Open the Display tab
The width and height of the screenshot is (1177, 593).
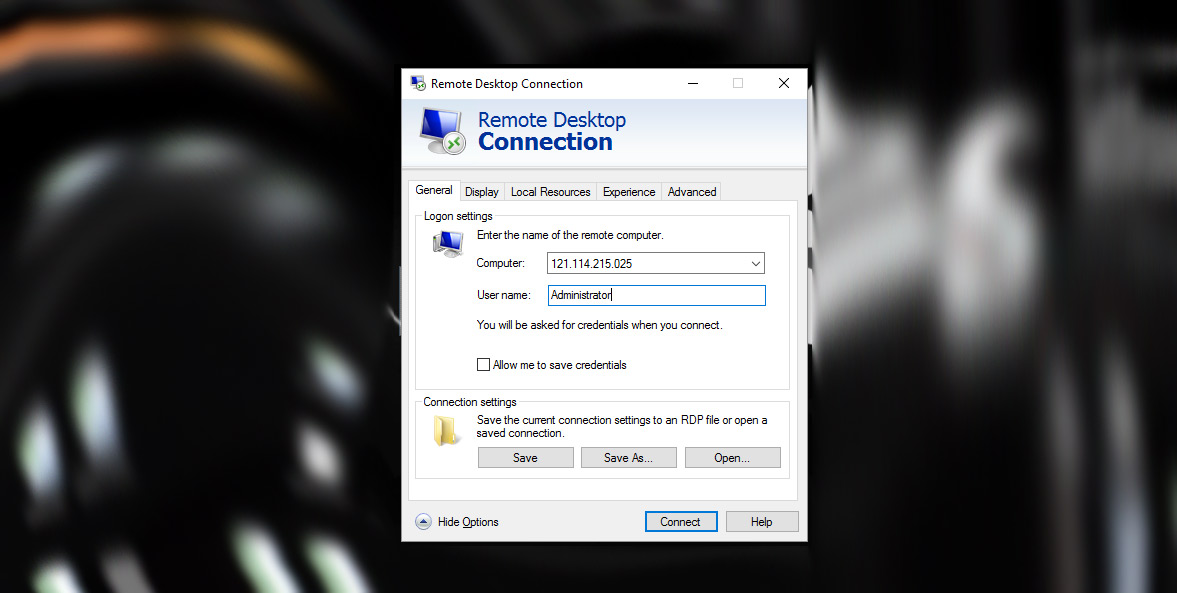tap(482, 192)
